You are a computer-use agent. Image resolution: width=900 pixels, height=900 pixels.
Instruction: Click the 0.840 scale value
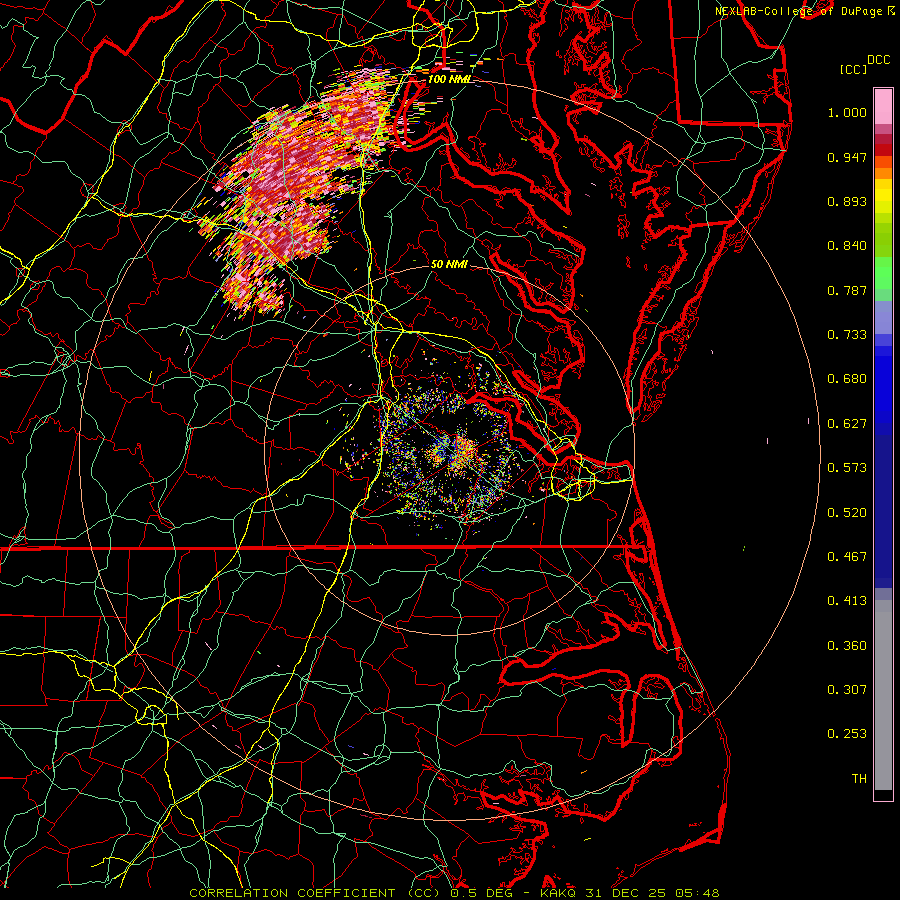[847, 246]
